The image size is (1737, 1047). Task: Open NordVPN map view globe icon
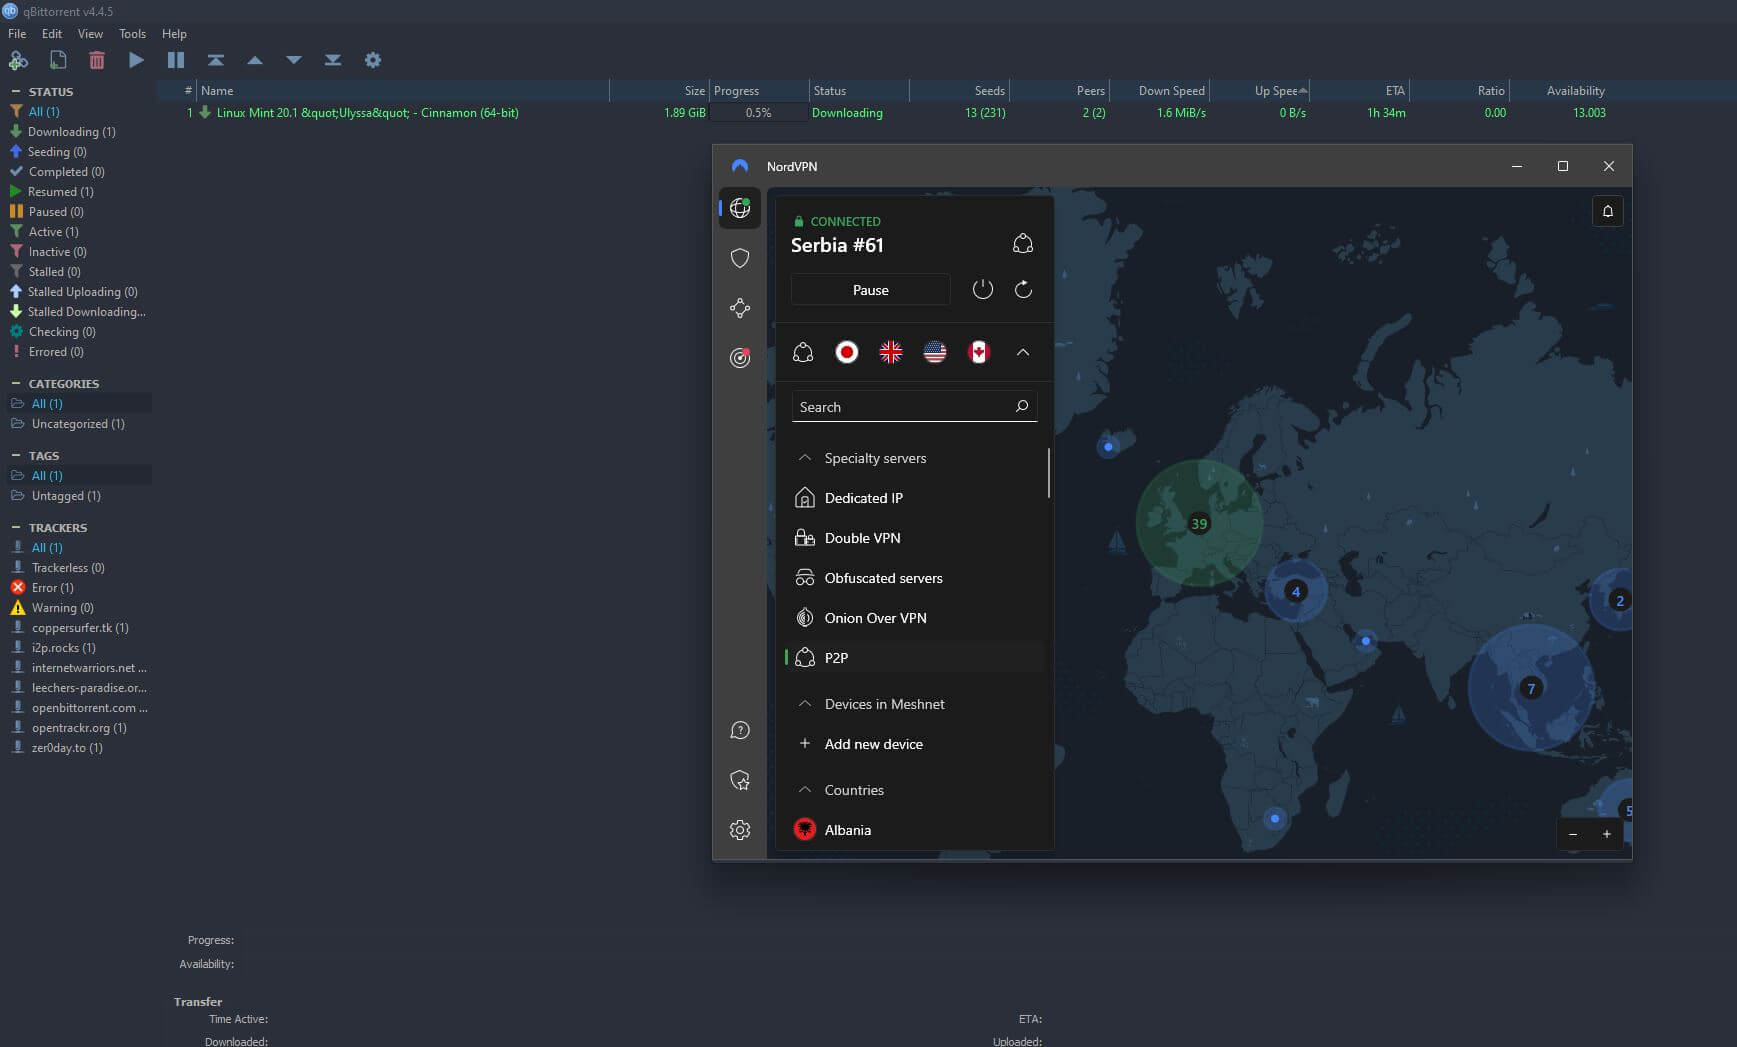click(x=740, y=208)
